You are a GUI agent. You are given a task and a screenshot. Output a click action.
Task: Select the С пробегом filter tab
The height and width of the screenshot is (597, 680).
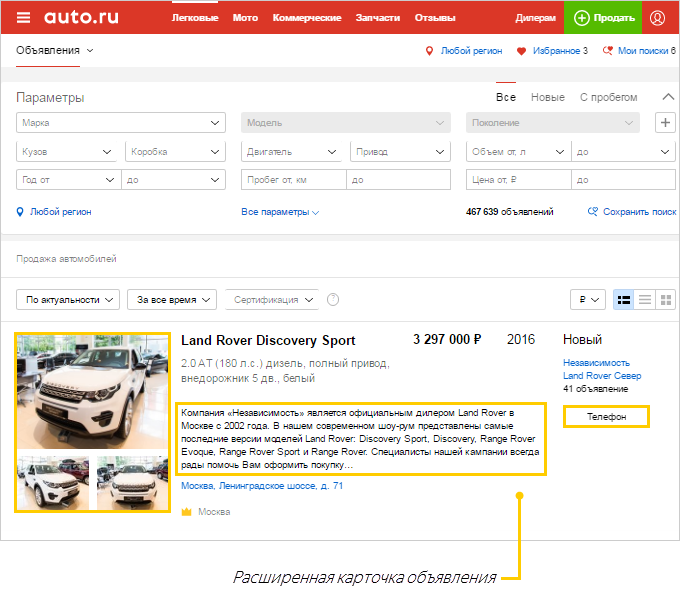click(x=608, y=97)
